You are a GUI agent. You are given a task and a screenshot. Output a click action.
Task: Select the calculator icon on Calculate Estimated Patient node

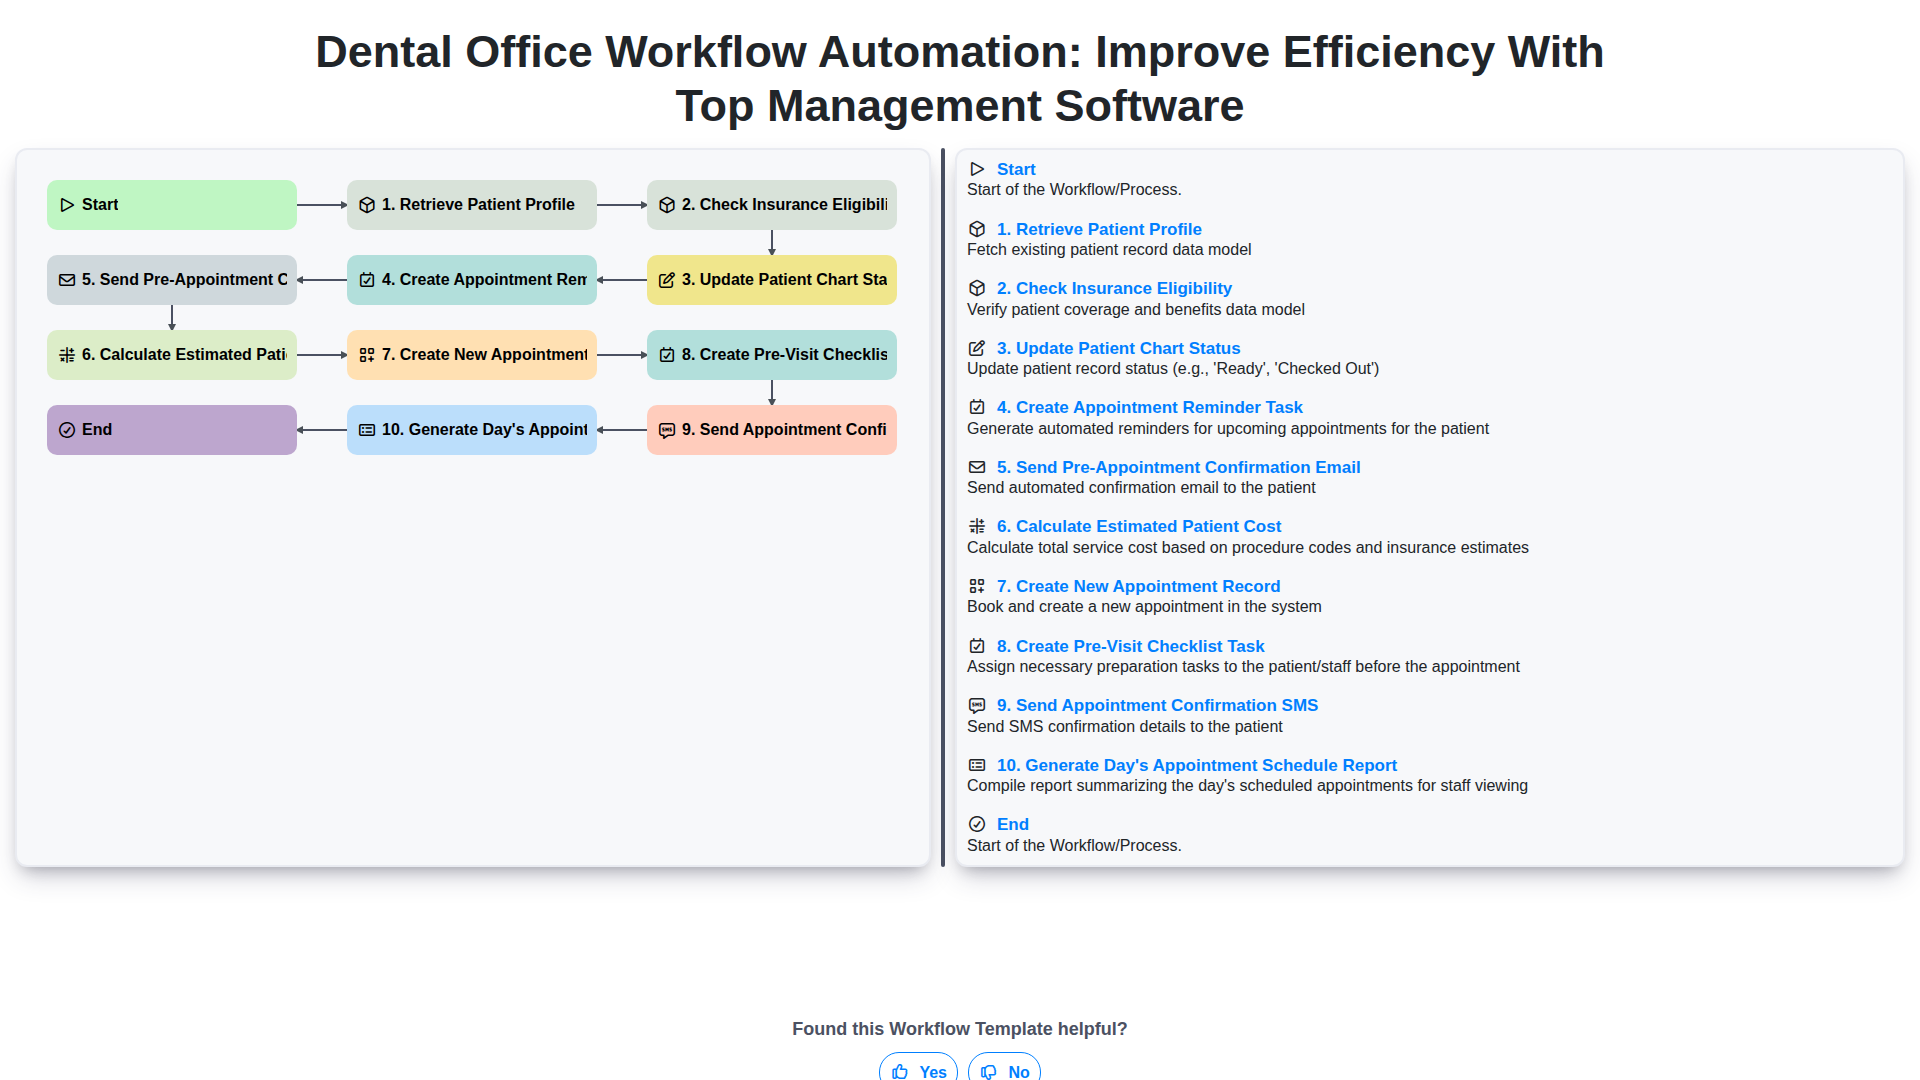coord(67,355)
